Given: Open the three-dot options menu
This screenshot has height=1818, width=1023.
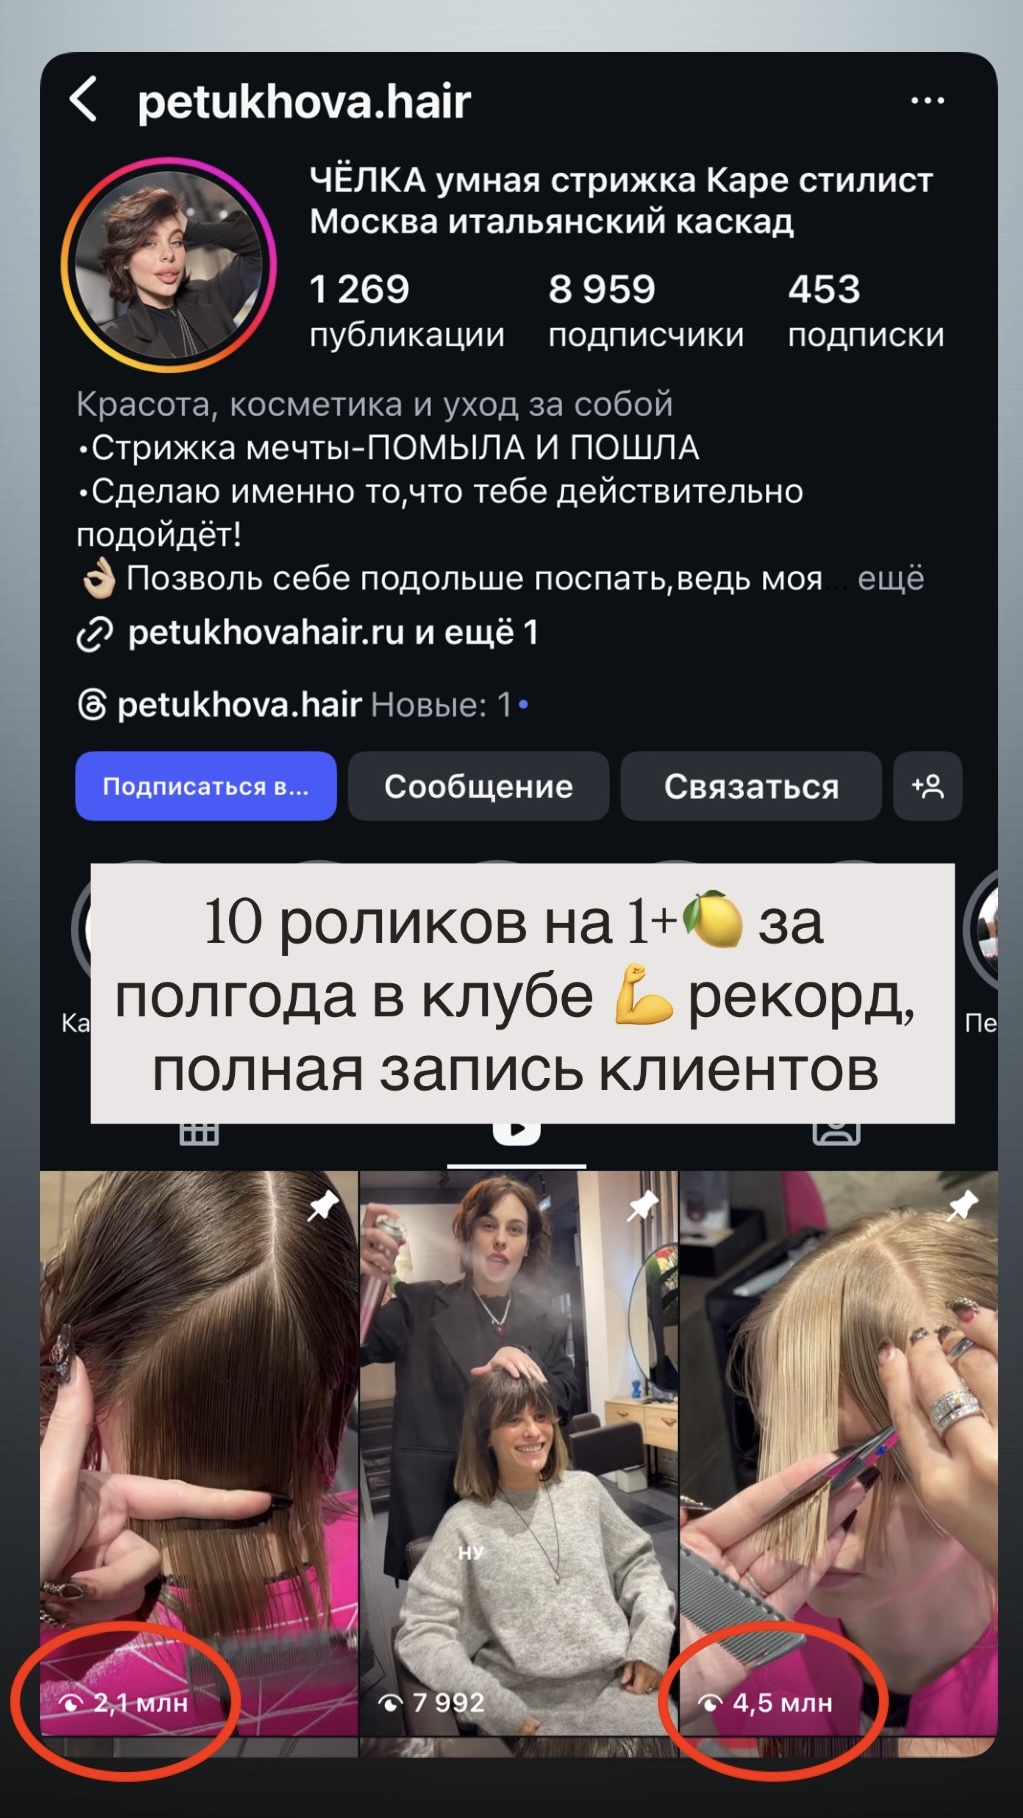Looking at the screenshot, I should pyautogui.click(x=927, y=100).
